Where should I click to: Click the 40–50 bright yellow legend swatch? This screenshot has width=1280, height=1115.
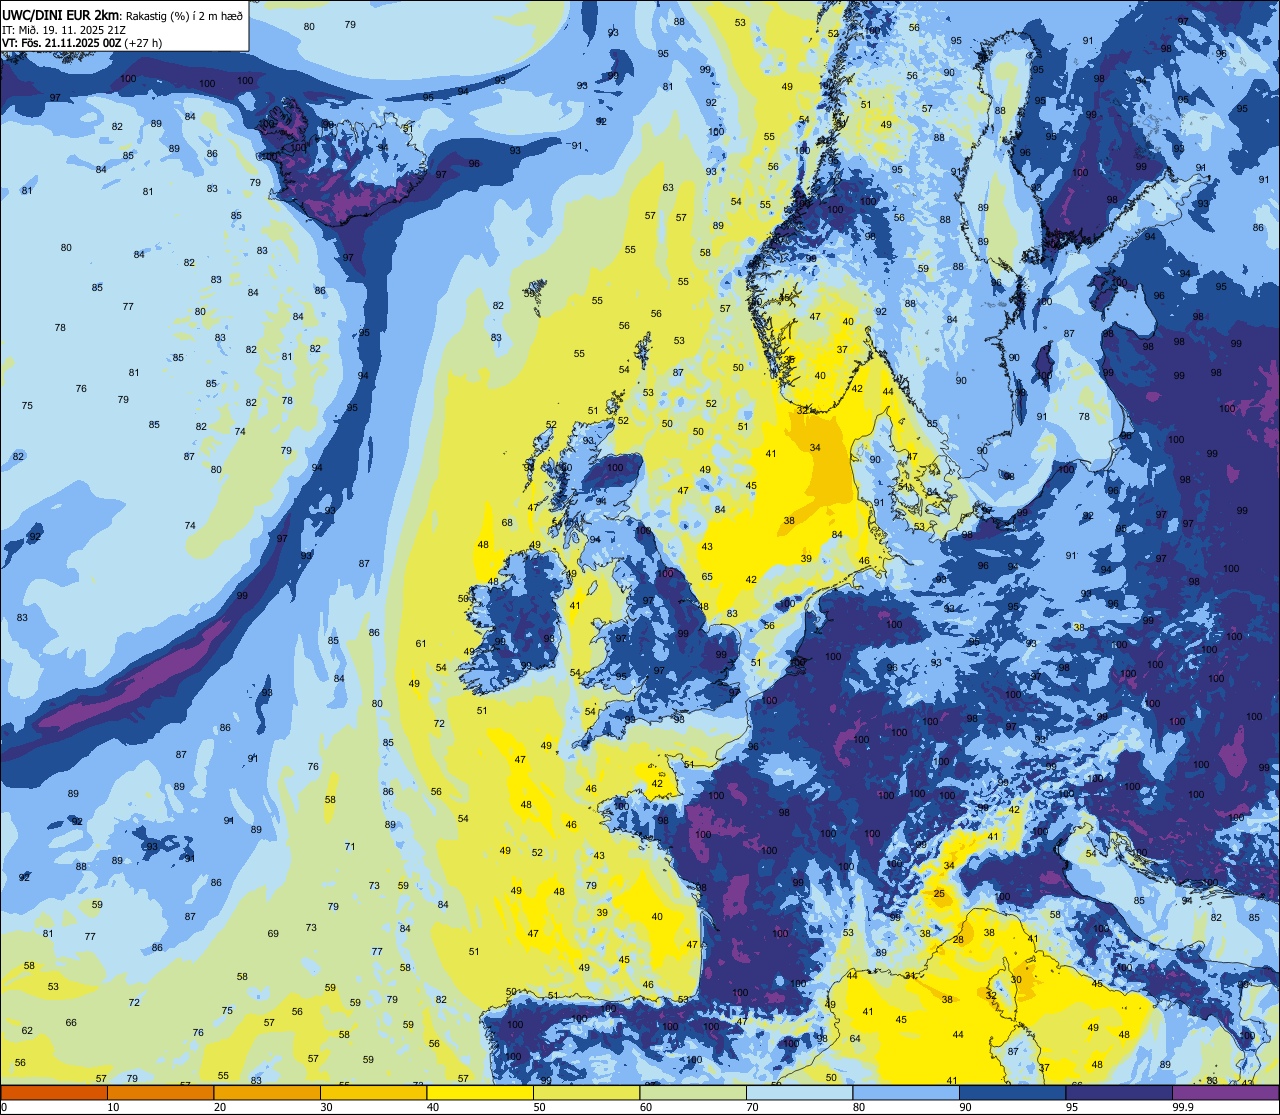(480, 1093)
